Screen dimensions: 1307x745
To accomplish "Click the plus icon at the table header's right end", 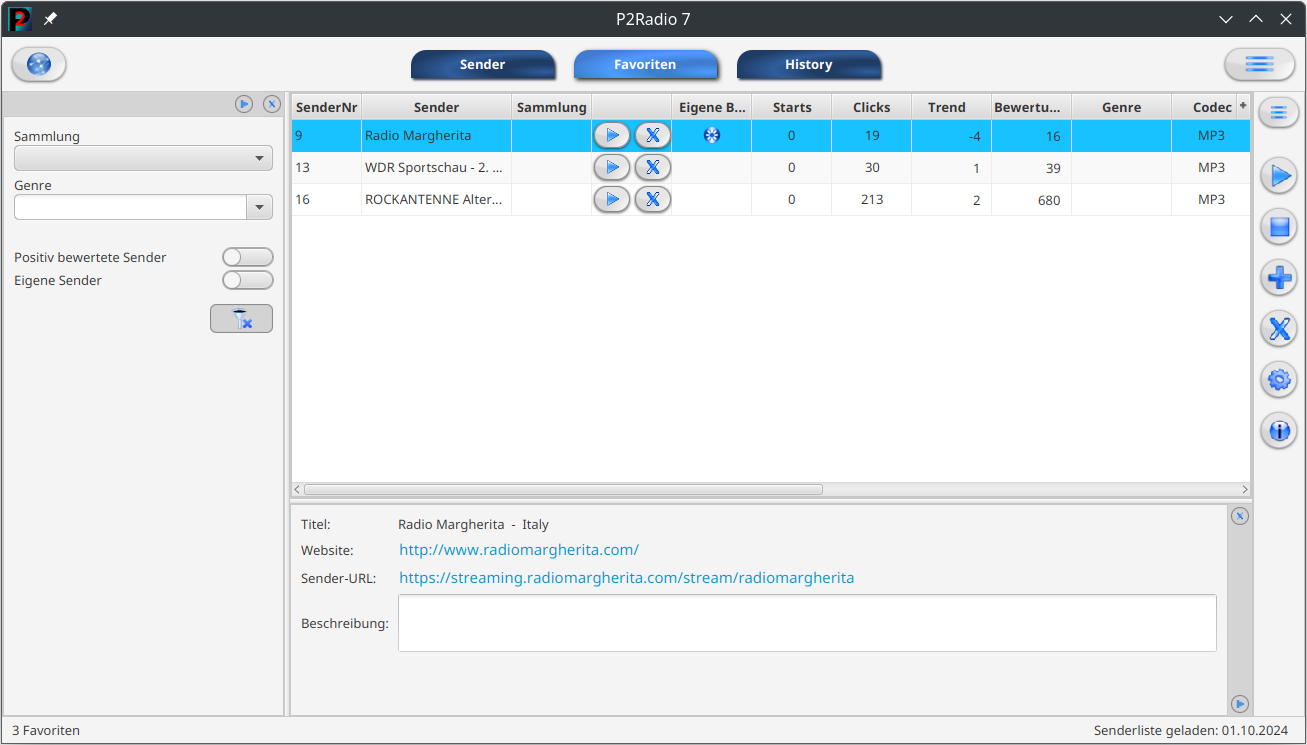I will tap(1243, 105).
